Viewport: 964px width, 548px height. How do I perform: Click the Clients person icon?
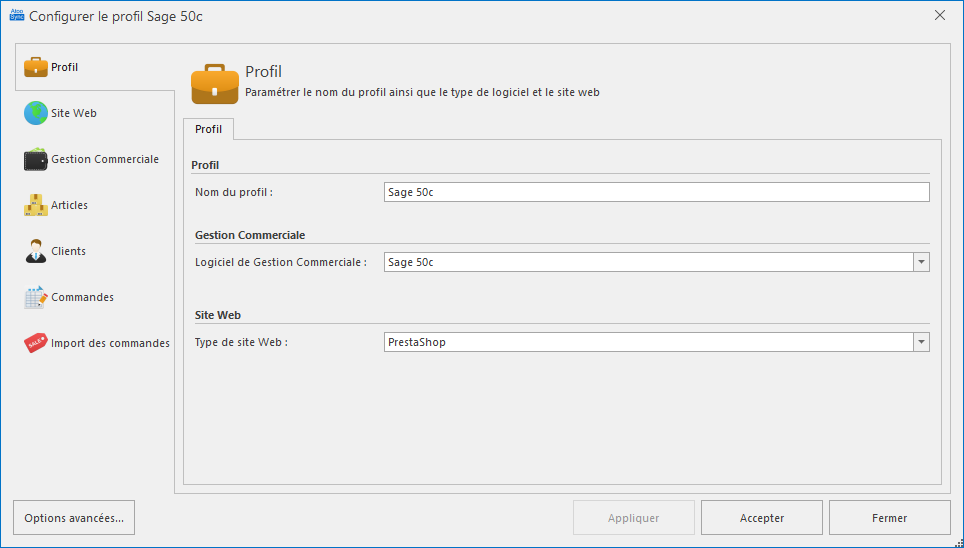(36, 251)
